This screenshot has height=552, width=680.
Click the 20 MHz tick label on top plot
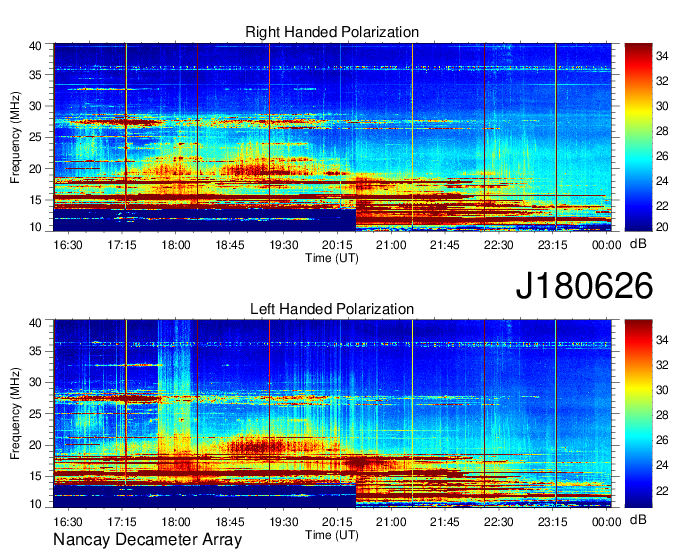(35, 169)
